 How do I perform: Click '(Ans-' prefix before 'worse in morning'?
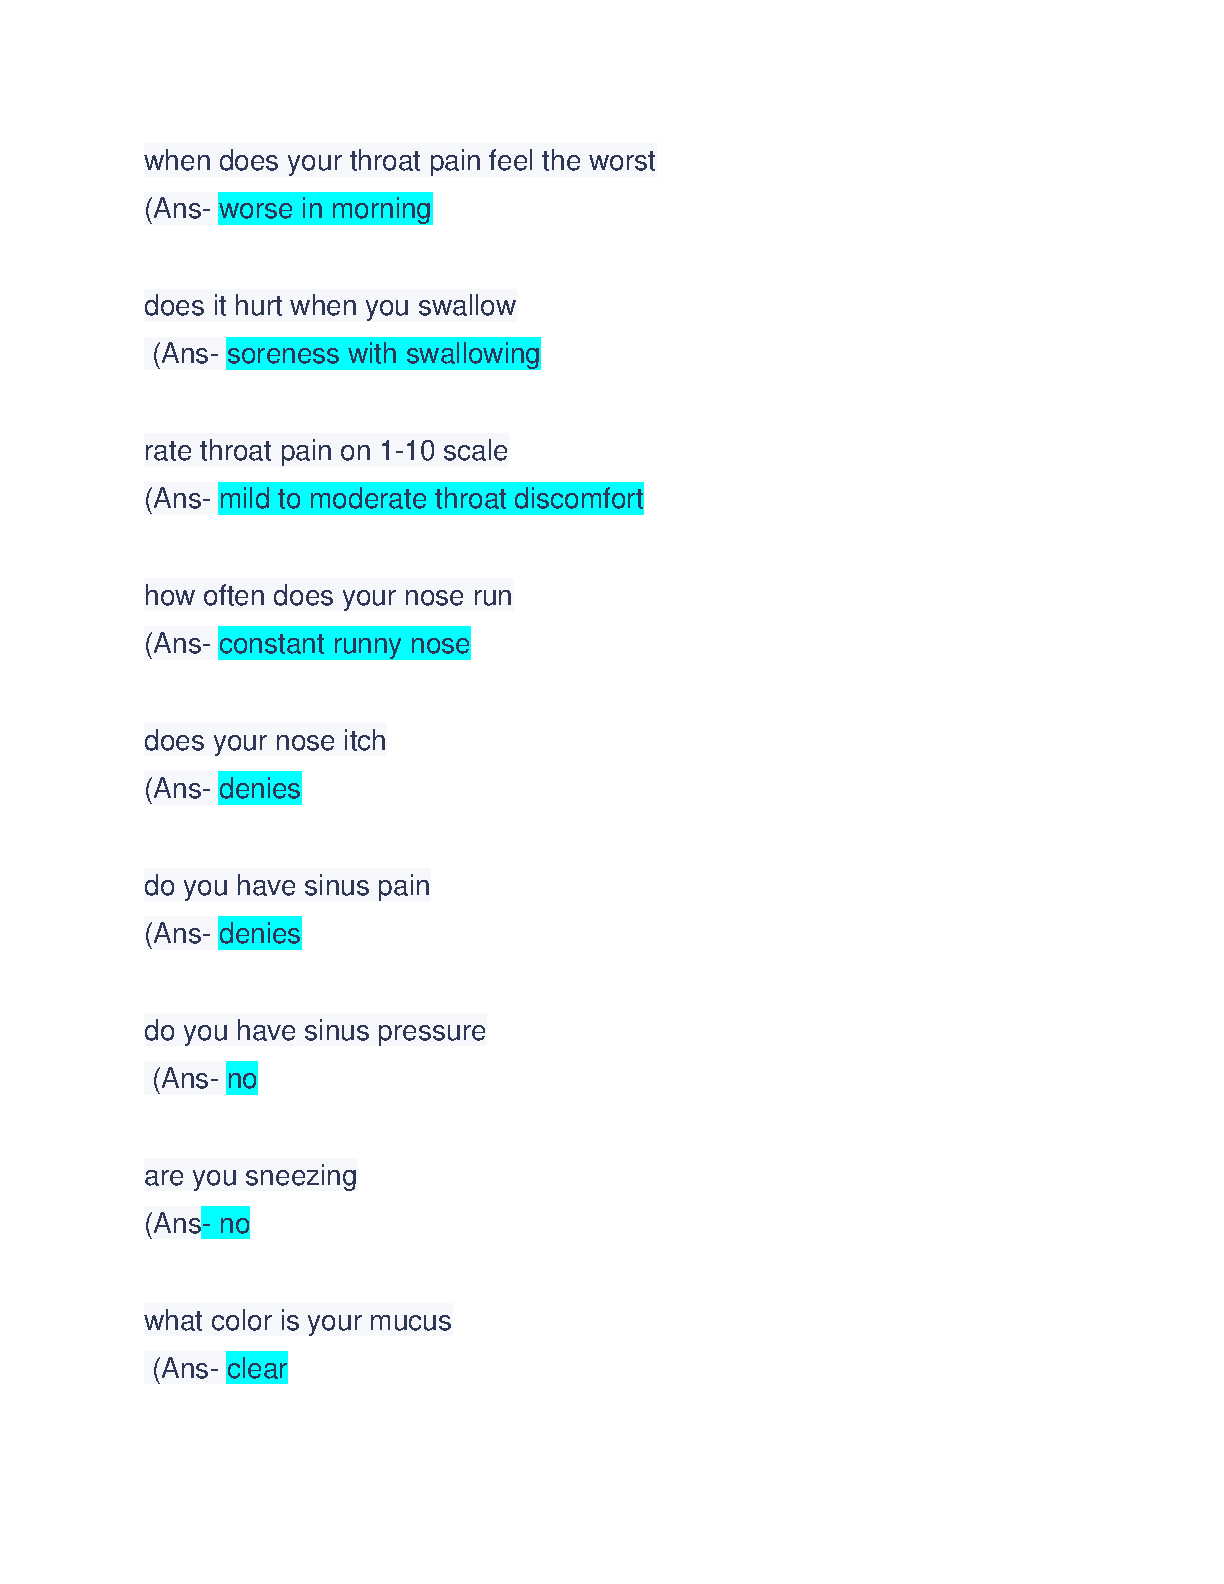coord(178,209)
